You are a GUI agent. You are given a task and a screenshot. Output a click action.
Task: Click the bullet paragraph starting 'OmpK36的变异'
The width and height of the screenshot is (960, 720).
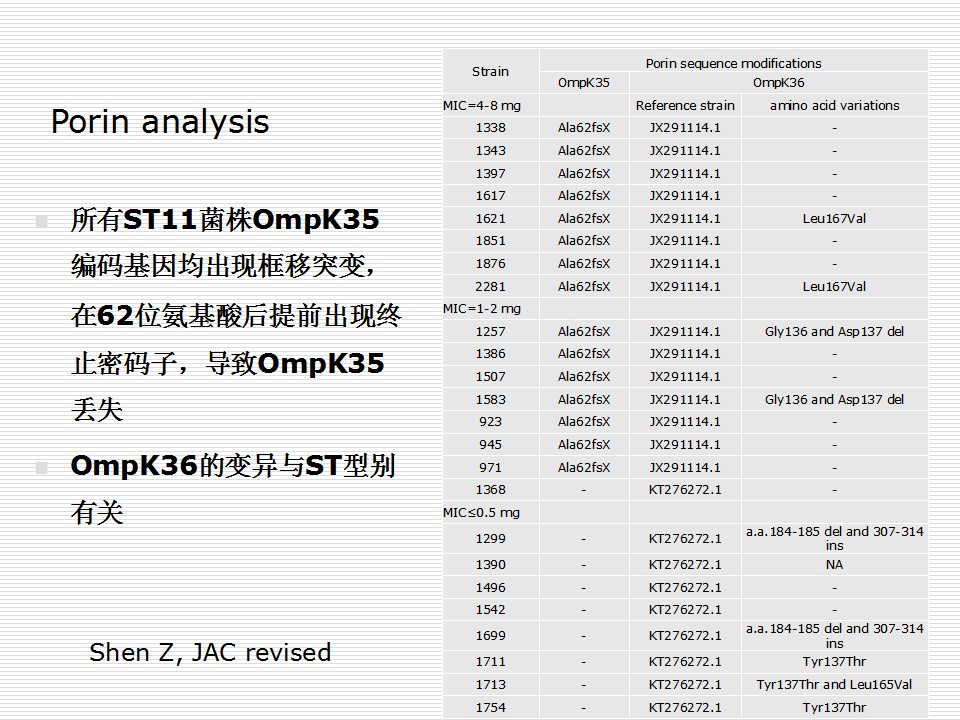(x=233, y=489)
